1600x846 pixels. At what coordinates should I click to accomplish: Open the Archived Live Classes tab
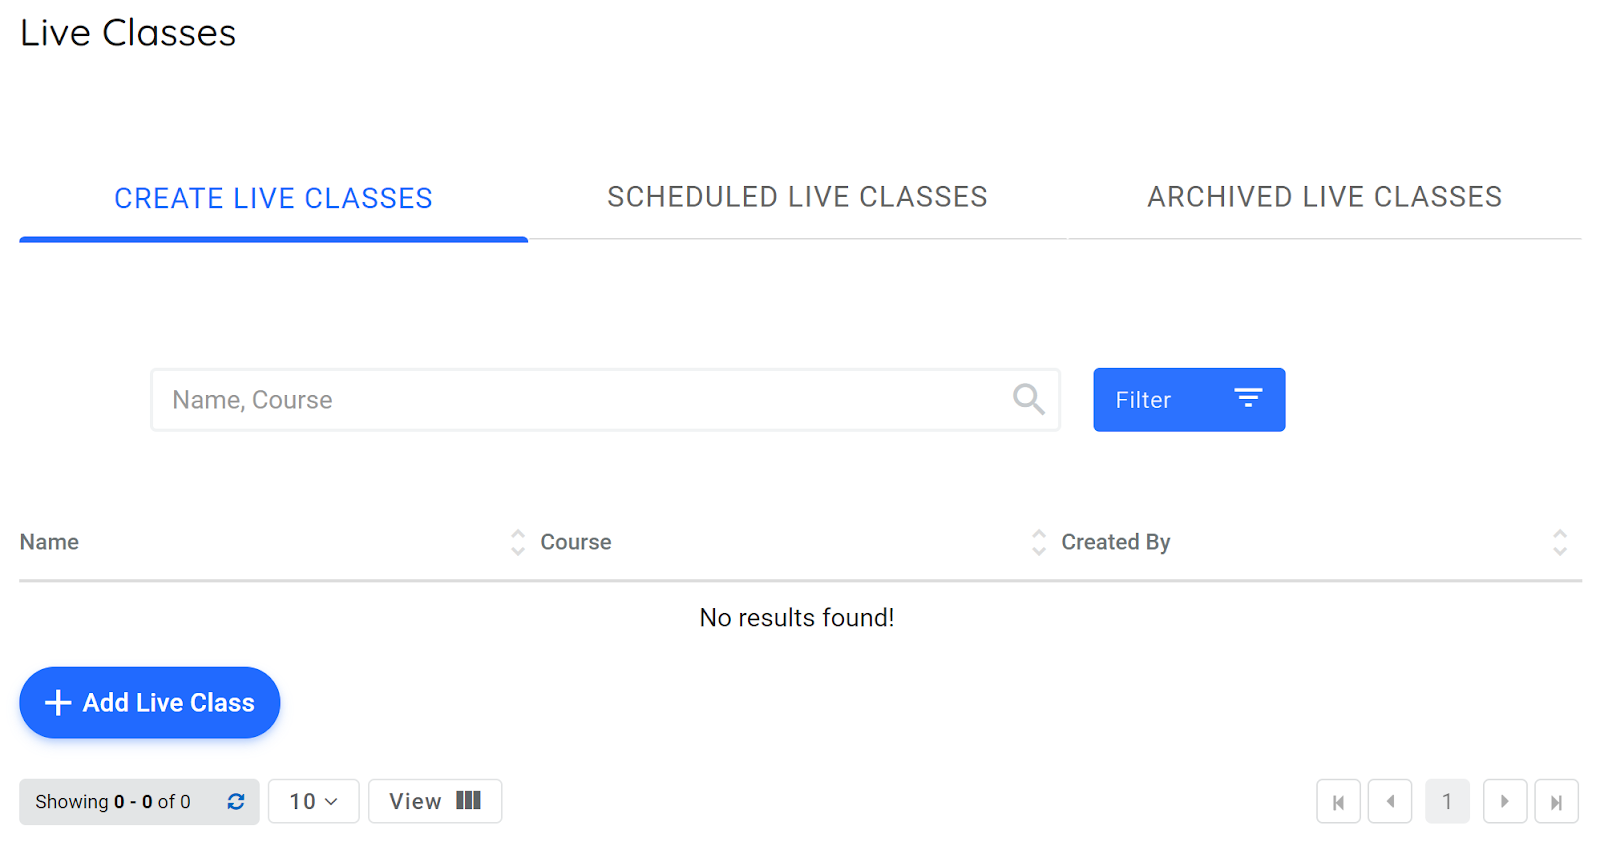pyautogui.click(x=1325, y=197)
